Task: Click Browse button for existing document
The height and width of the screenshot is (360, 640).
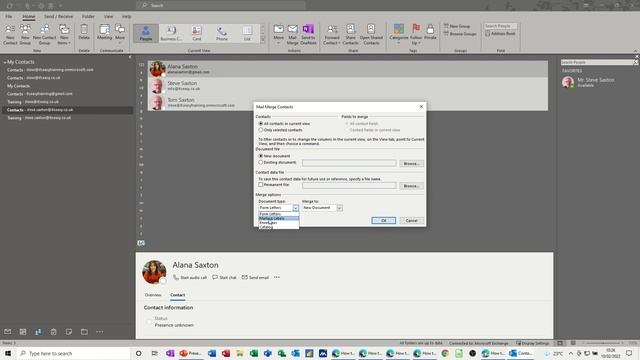Action: 411,163
